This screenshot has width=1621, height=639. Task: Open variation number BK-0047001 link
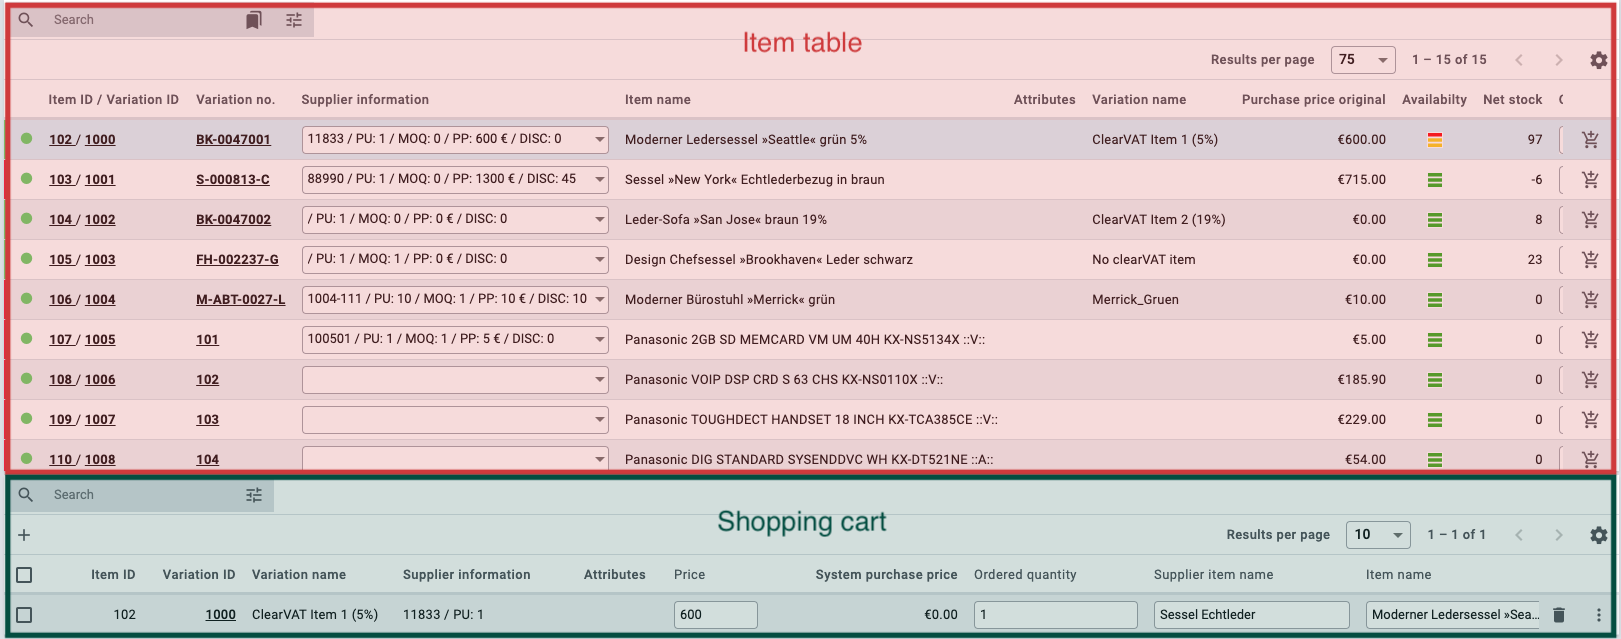click(233, 140)
